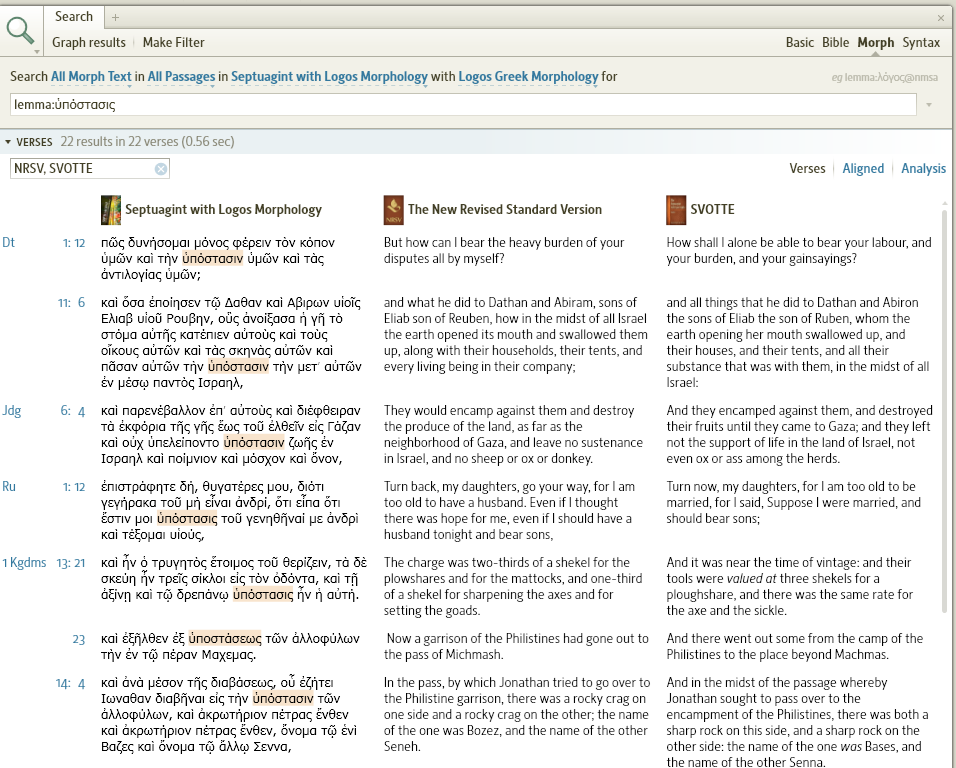
Task: Show results in Verses view
Action: point(807,169)
